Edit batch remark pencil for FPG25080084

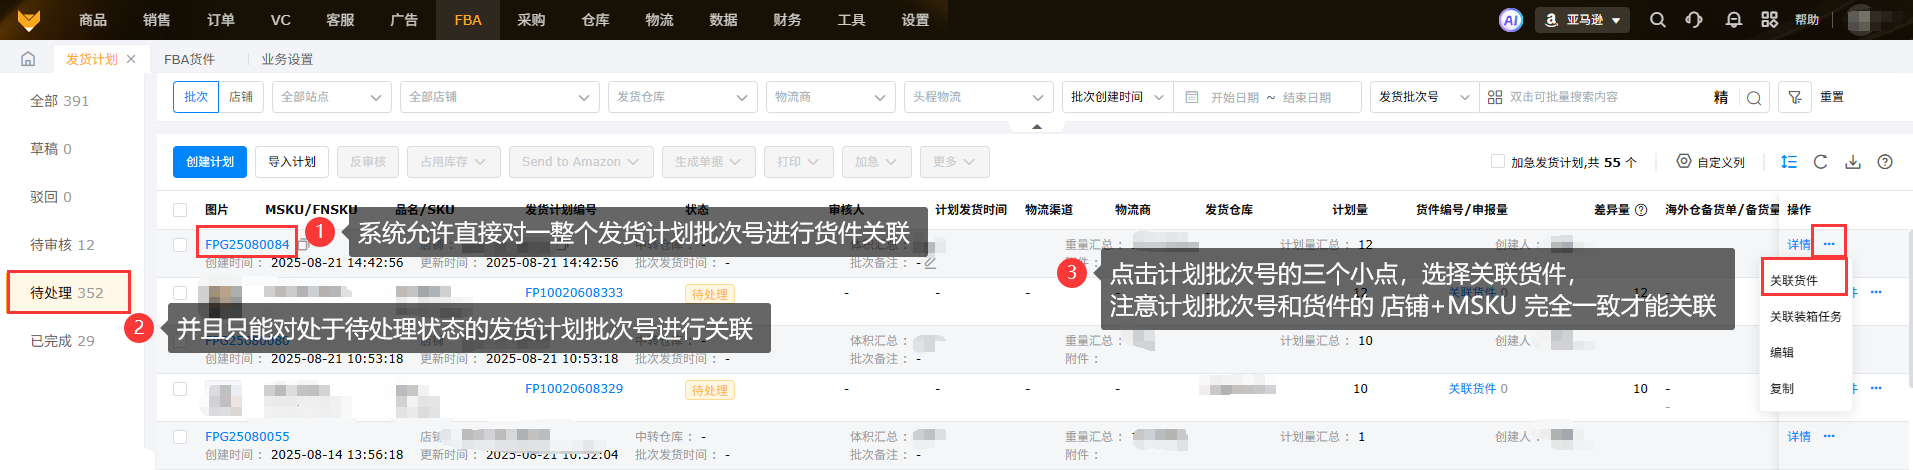tap(930, 263)
